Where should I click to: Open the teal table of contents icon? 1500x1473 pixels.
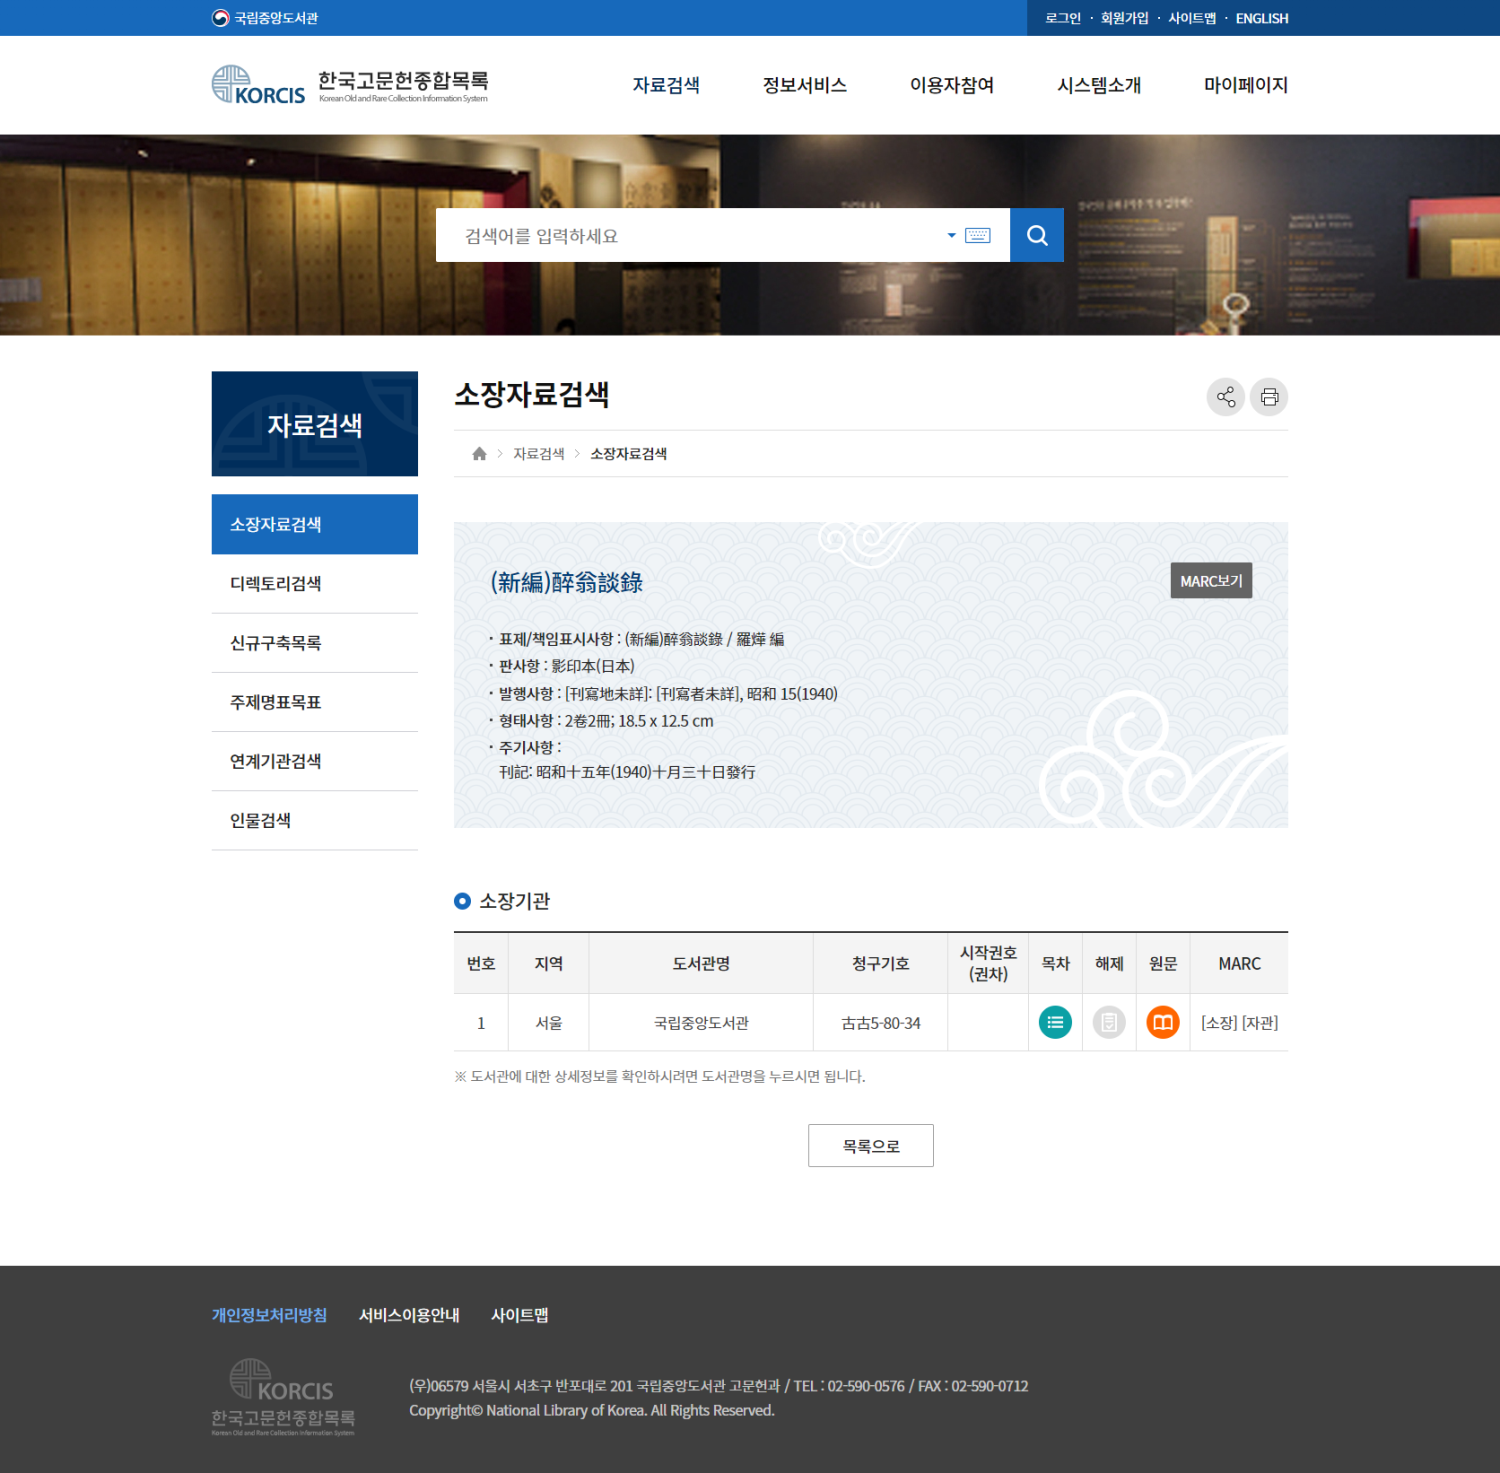tap(1055, 1022)
